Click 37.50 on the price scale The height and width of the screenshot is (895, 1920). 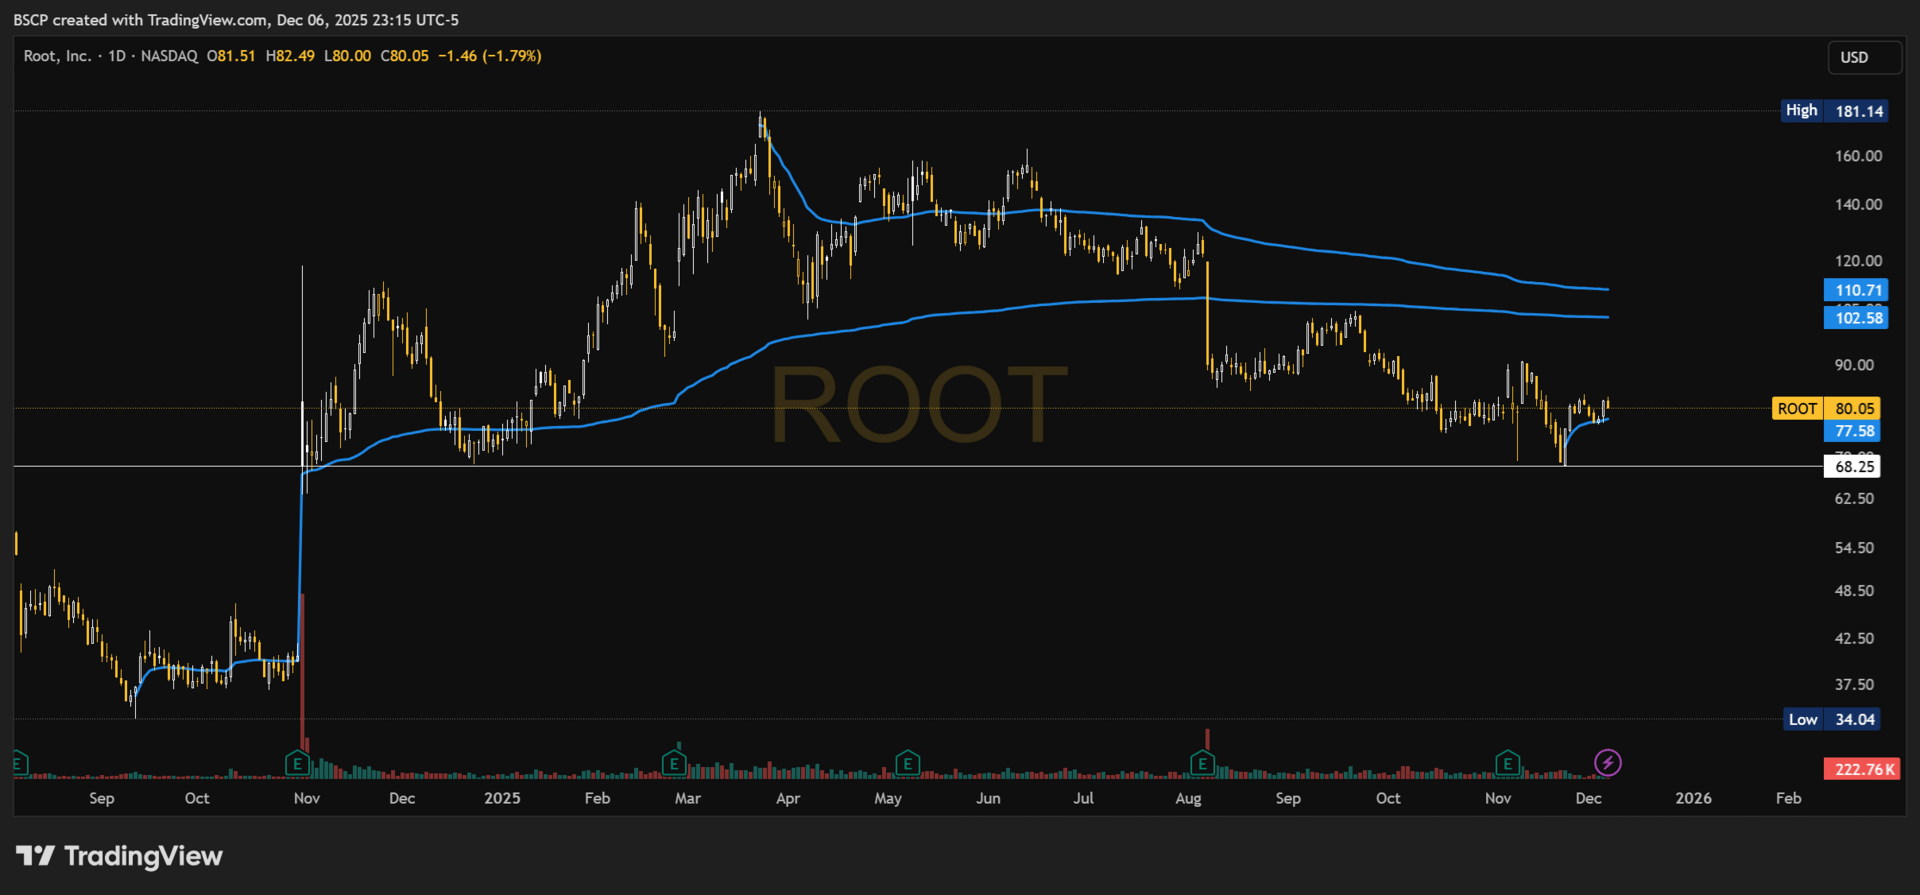1854,685
